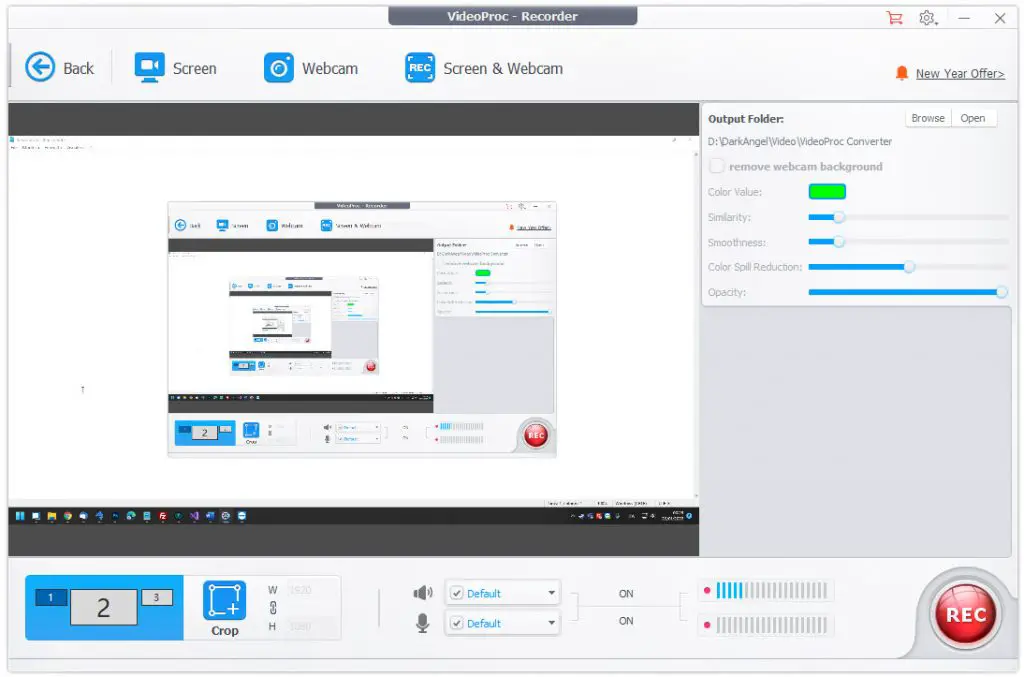
Task: Adjust the Similarity slider handle
Action: [x=839, y=217]
